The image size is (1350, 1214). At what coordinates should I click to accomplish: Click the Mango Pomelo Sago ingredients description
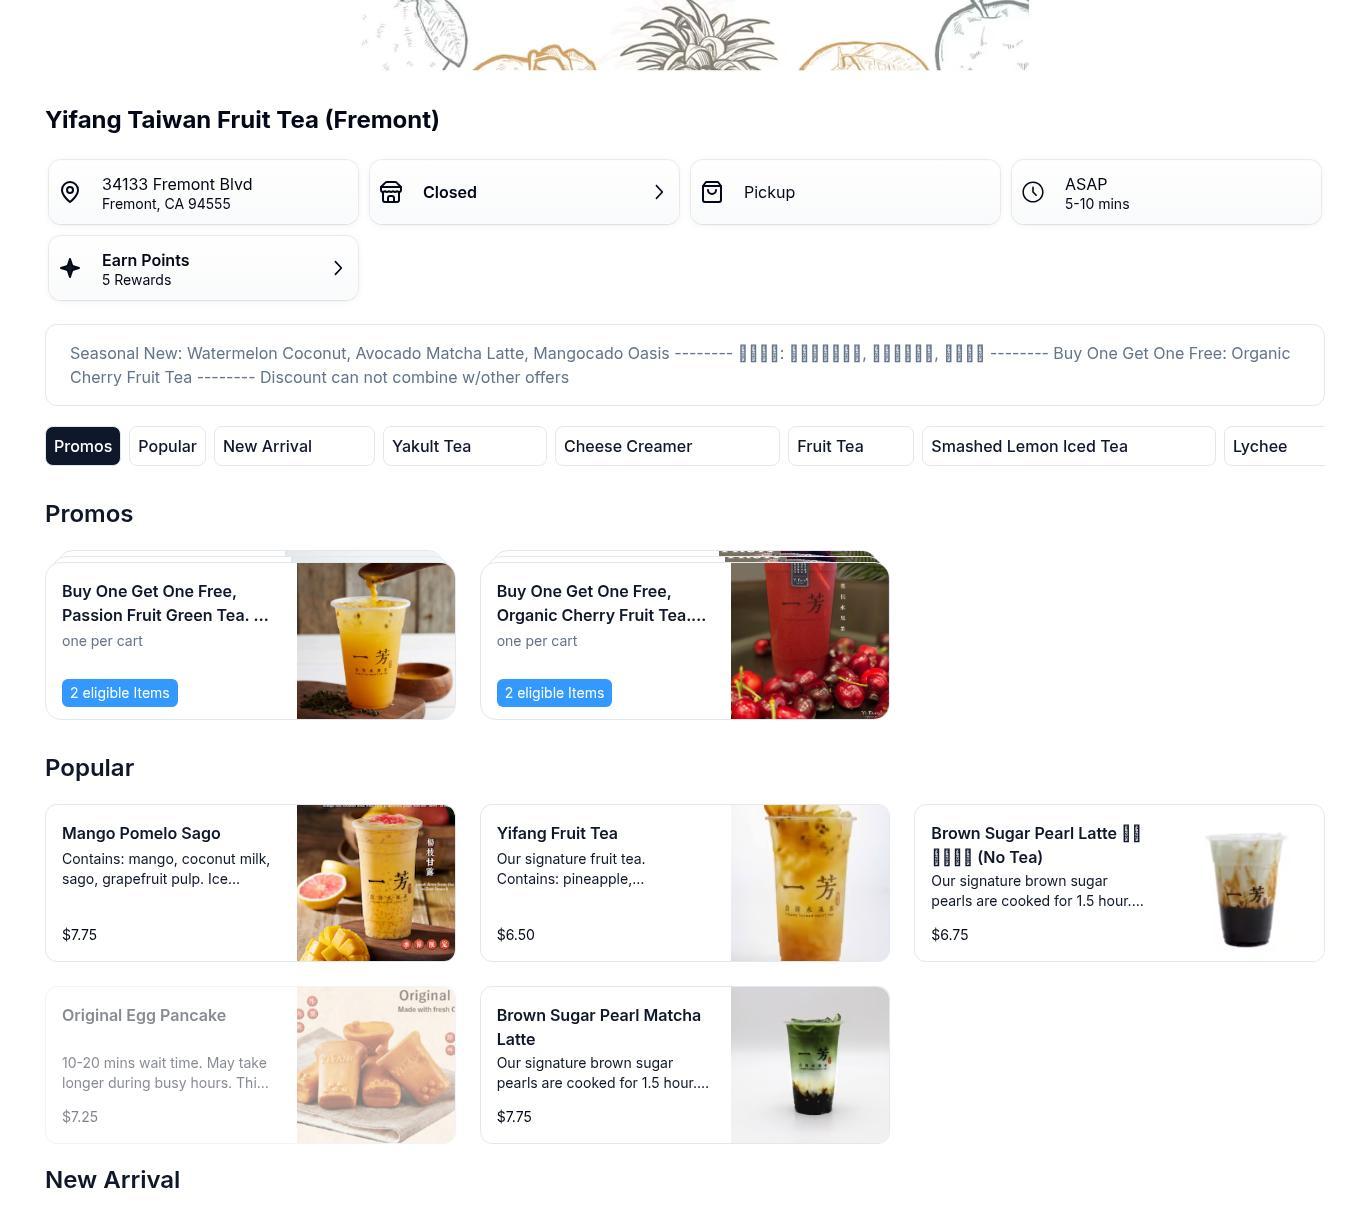[x=166, y=869]
